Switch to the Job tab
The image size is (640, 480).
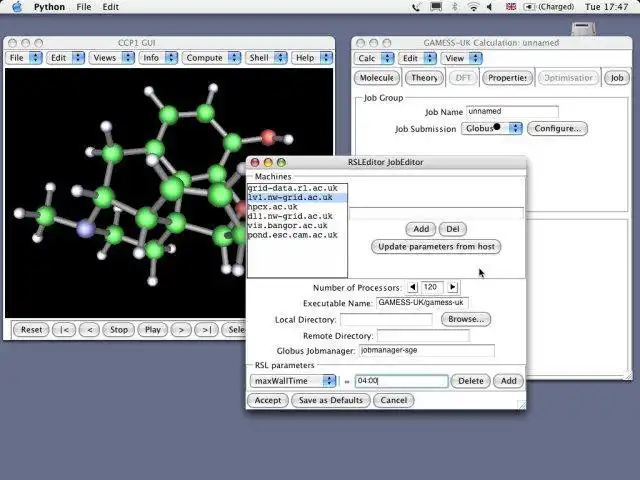617,78
